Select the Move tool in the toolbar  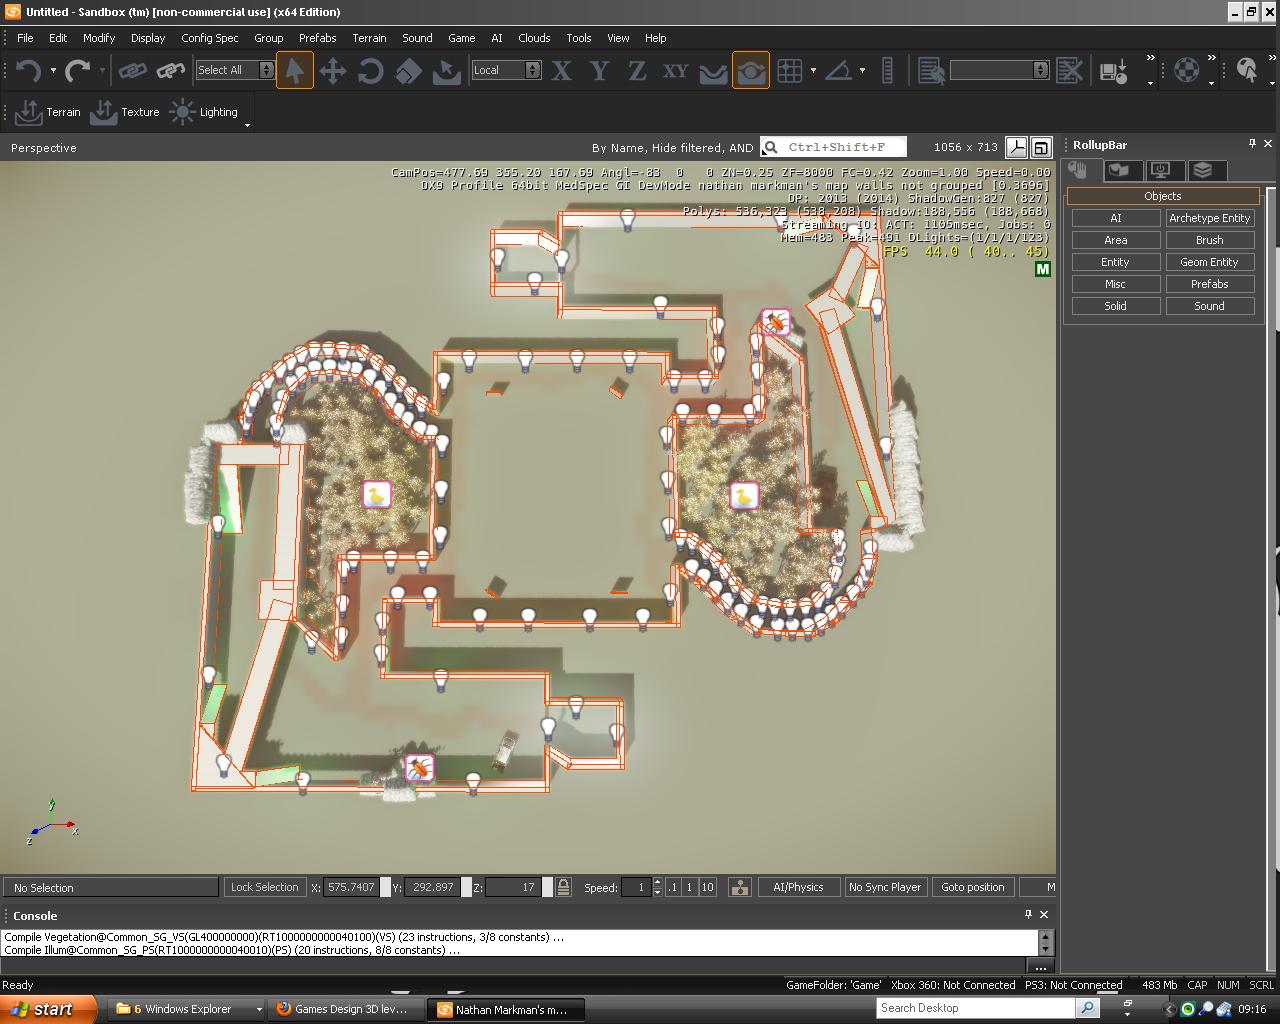tap(334, 70)
